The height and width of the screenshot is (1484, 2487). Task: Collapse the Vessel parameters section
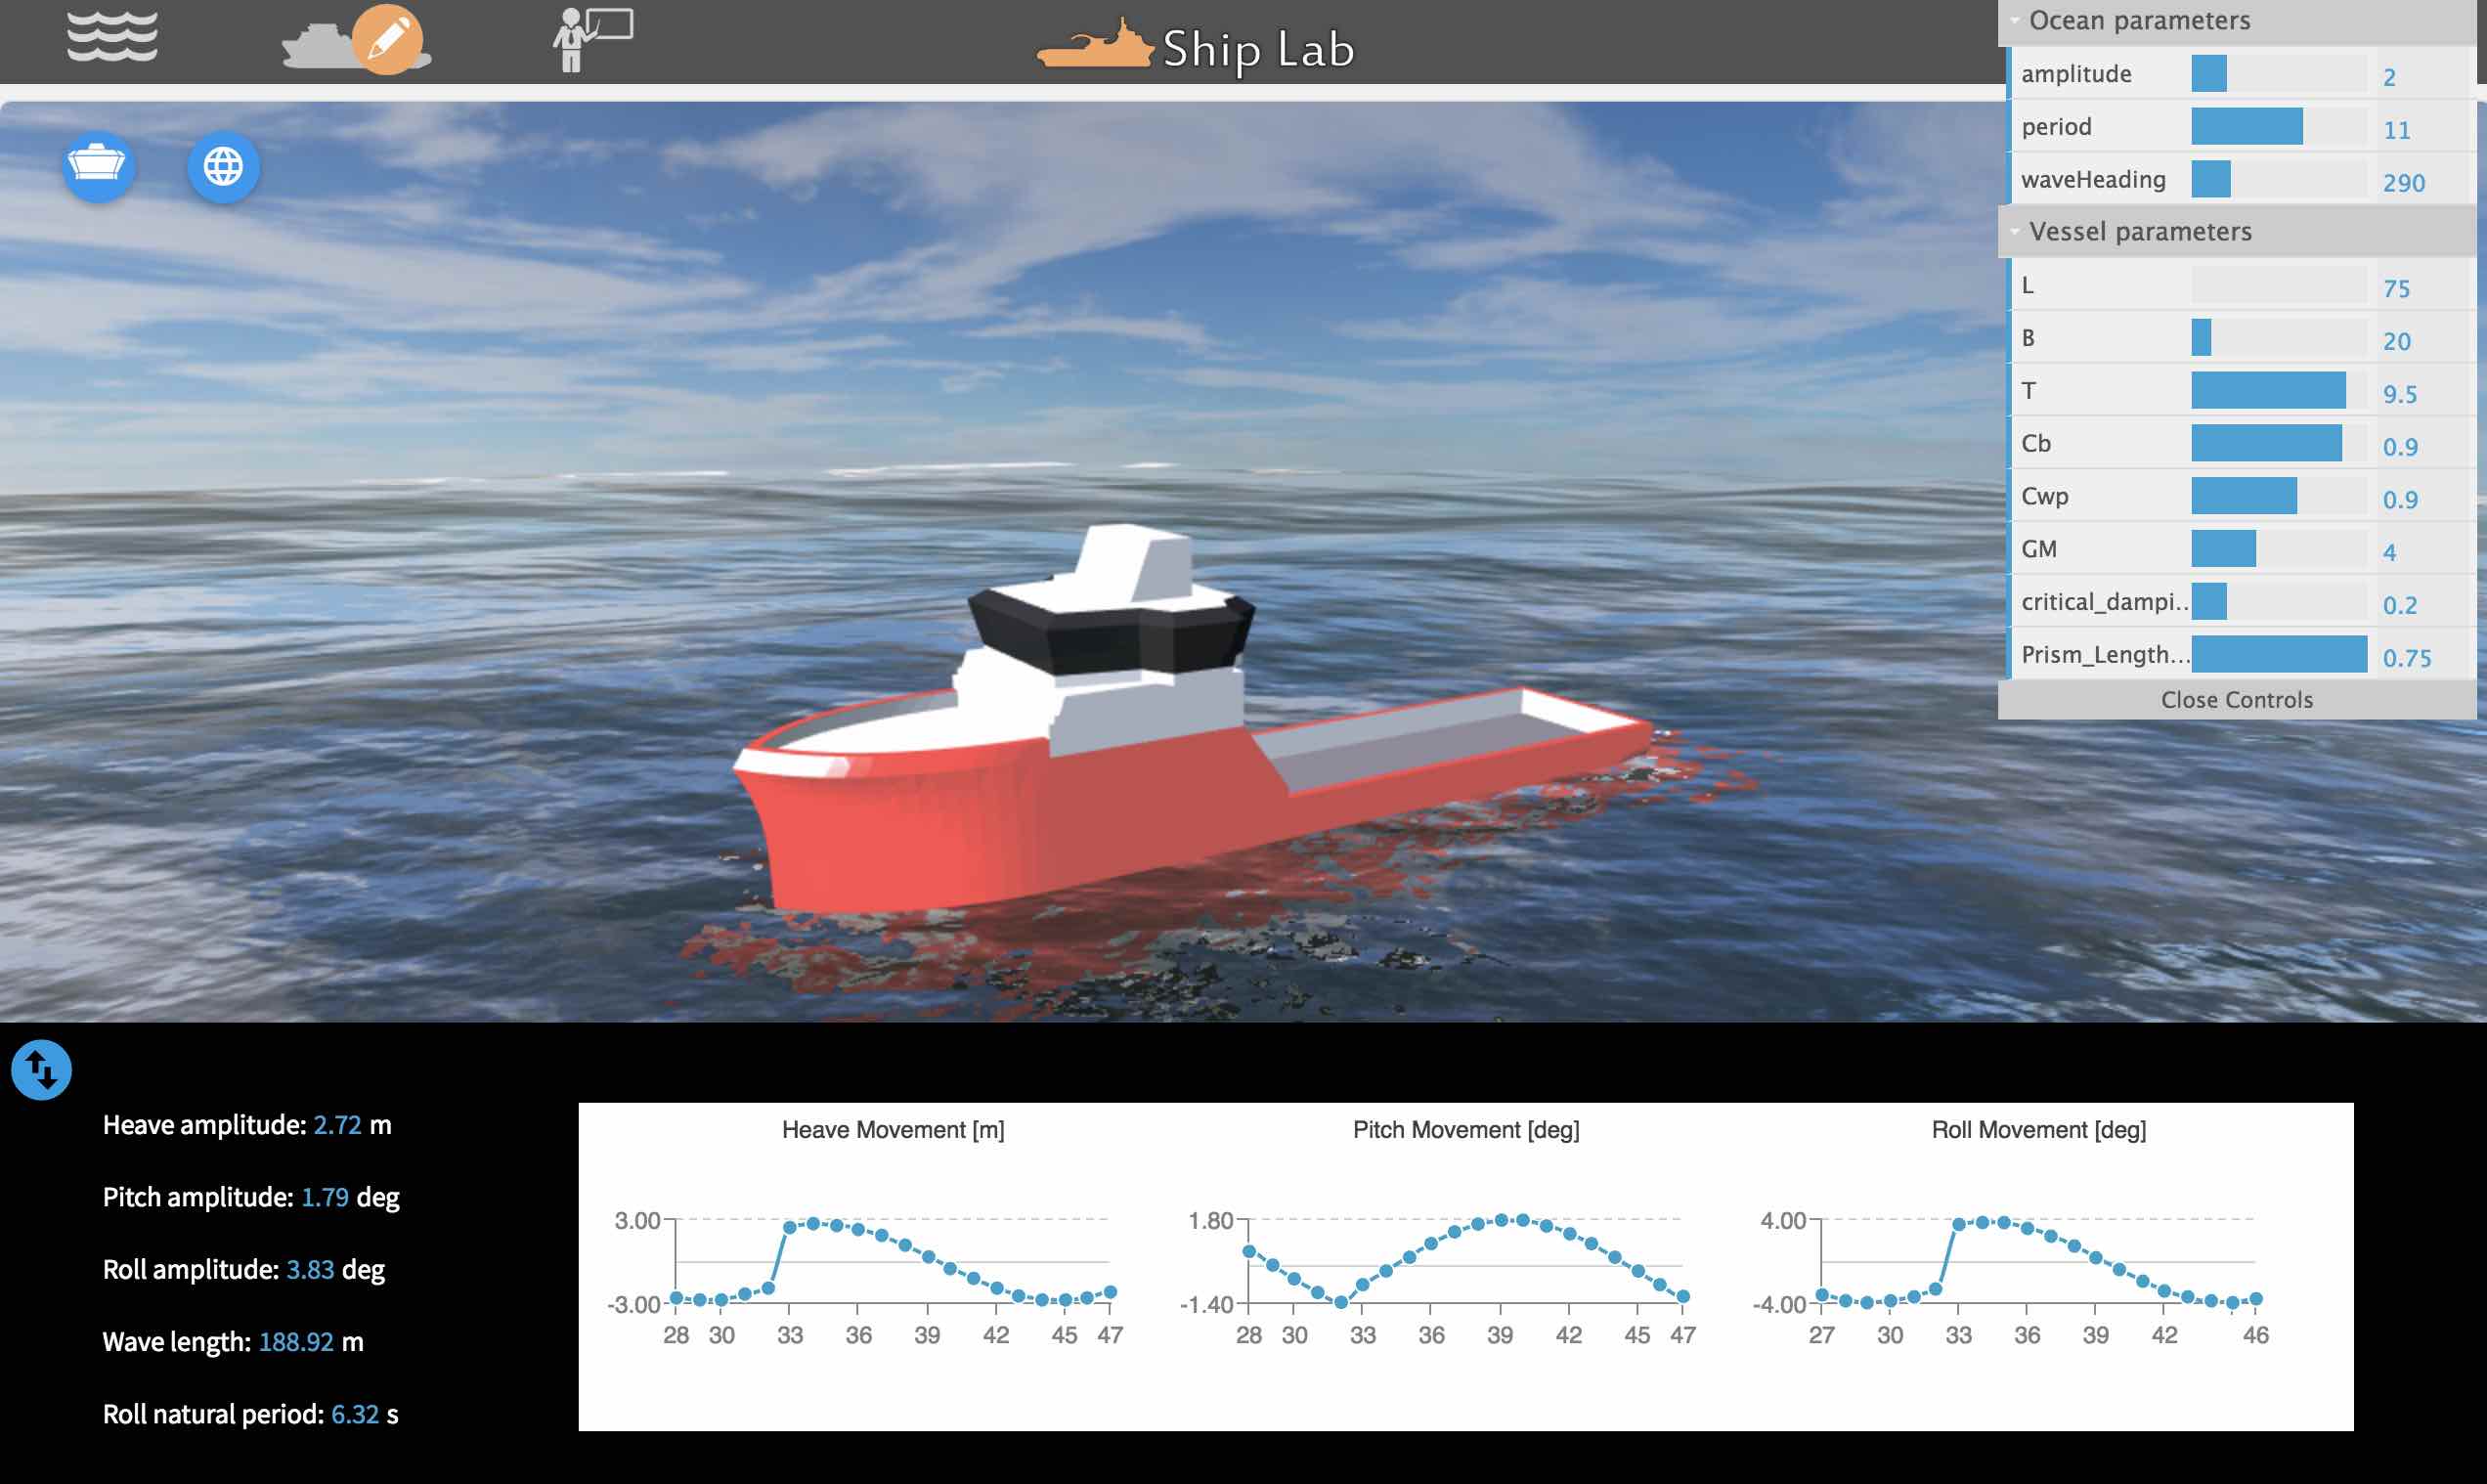coord(2139,232)
